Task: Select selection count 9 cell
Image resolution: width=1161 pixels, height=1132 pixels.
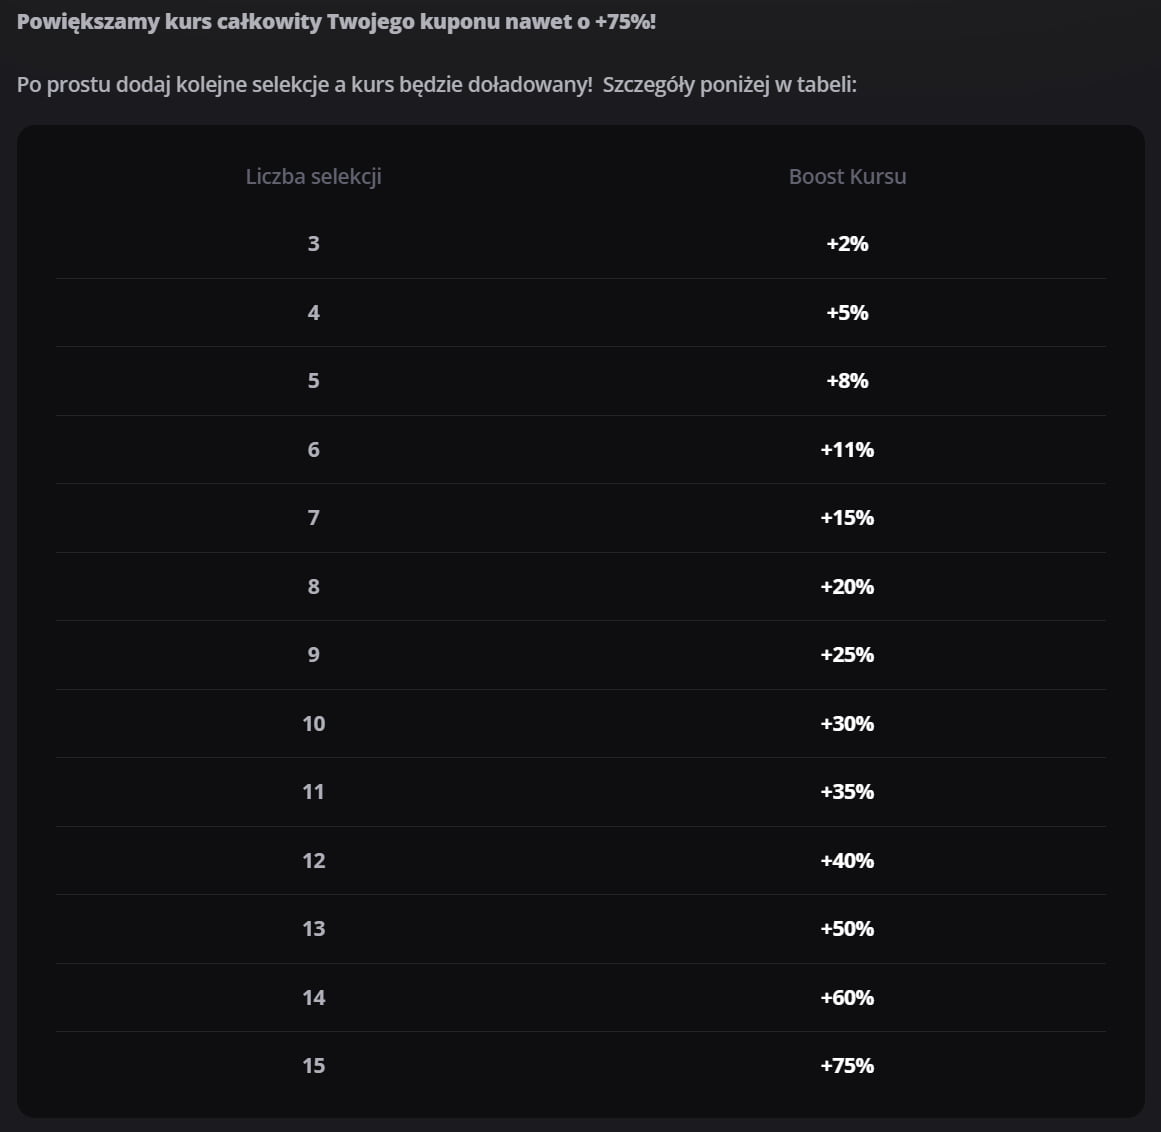Action: coord(313,655)
